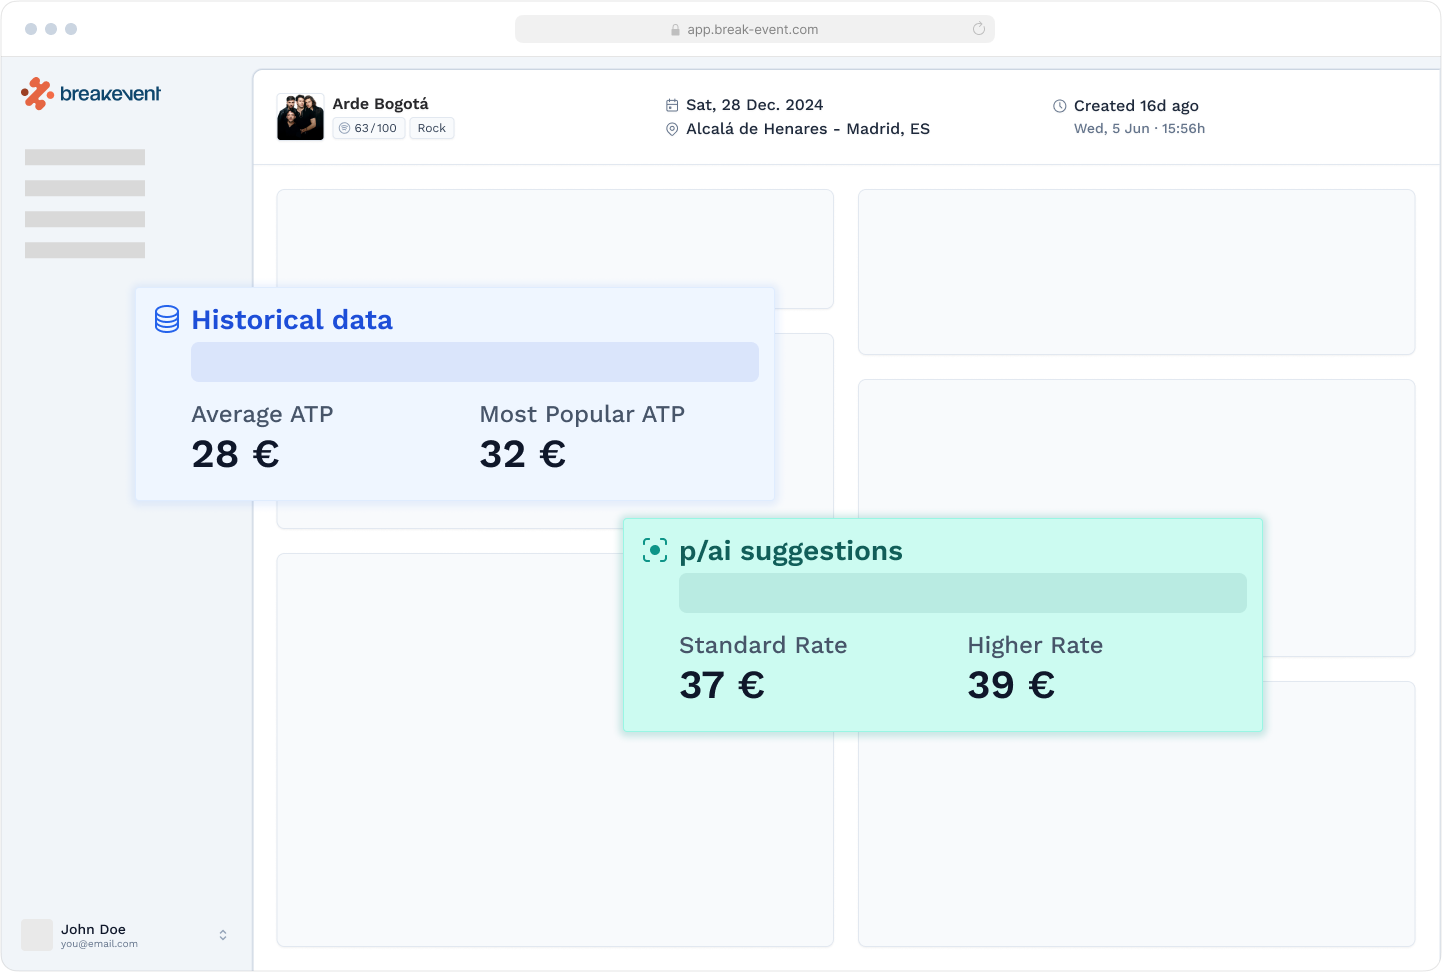Viewport: 1442px width, 972px height.
Task: Click the Historical data heading
Action: coord(292,320)
